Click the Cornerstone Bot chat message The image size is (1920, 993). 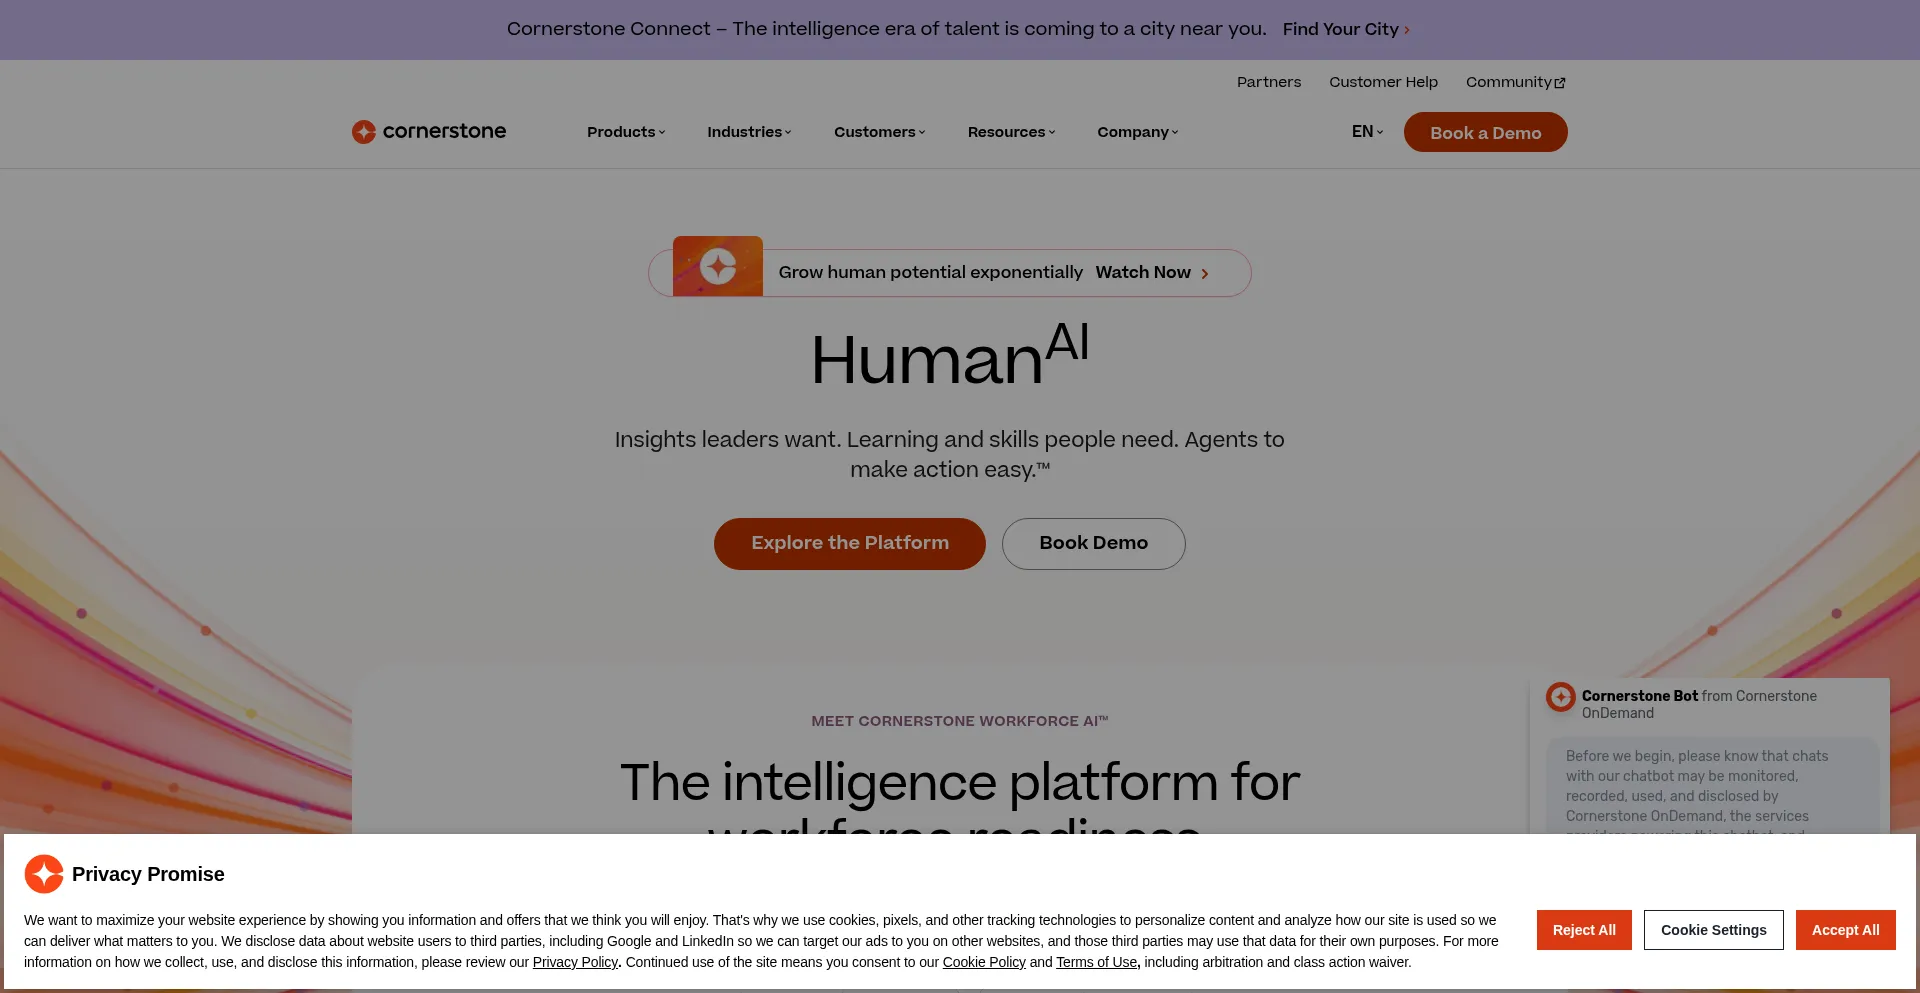click(x=1712, y=787)
